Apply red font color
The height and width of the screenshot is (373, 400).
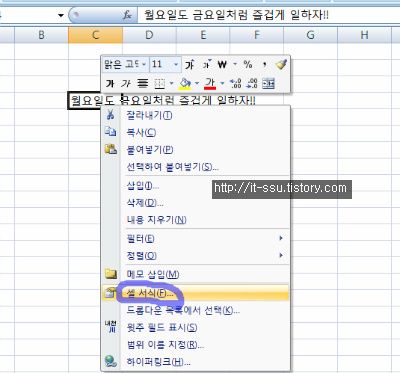click(210, 83)
